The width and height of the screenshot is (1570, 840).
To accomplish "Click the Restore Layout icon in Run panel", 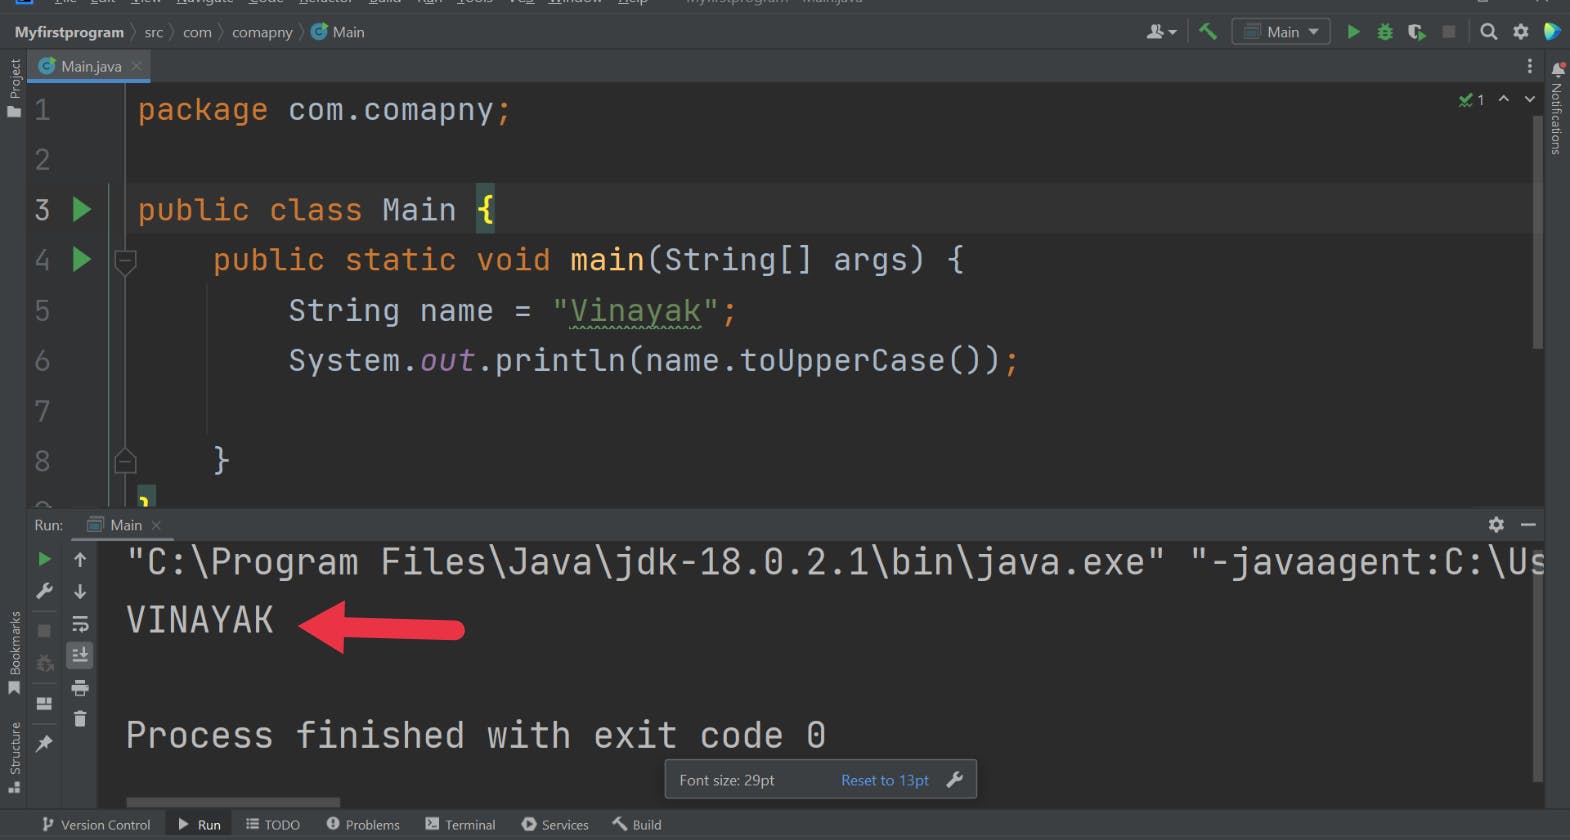I will [44, 703].
